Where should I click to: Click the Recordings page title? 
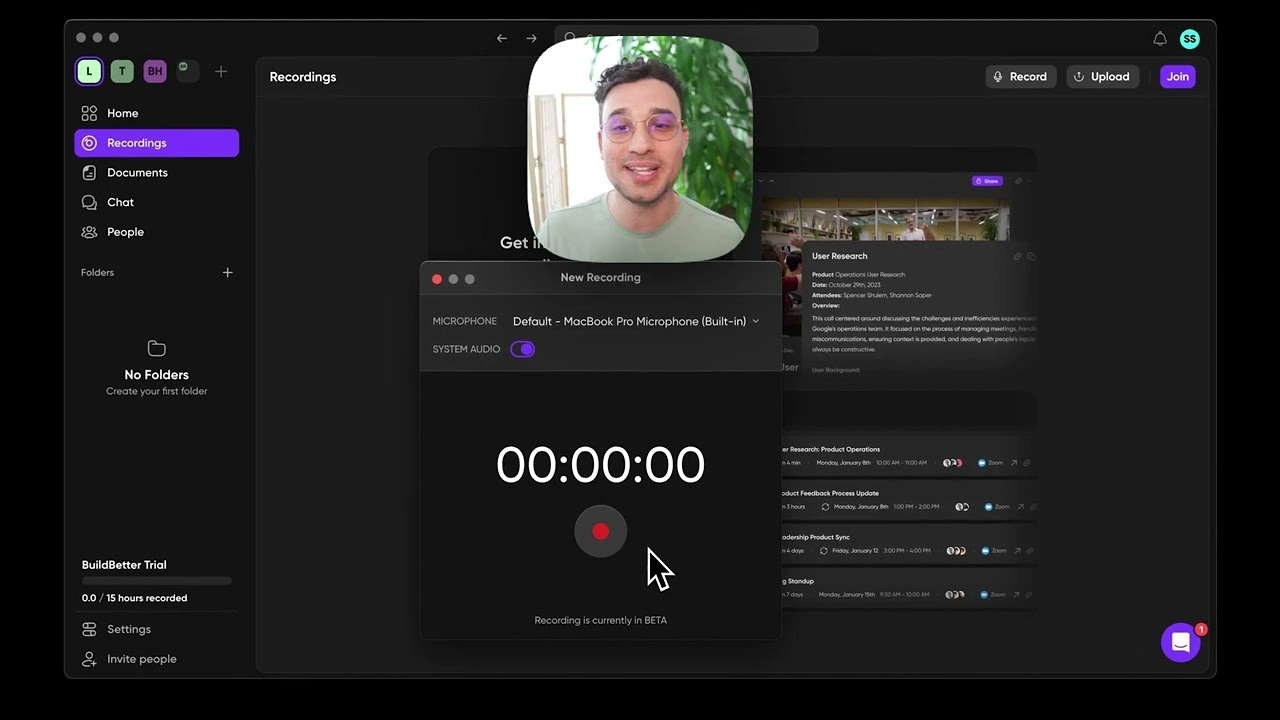pos(303,77)
